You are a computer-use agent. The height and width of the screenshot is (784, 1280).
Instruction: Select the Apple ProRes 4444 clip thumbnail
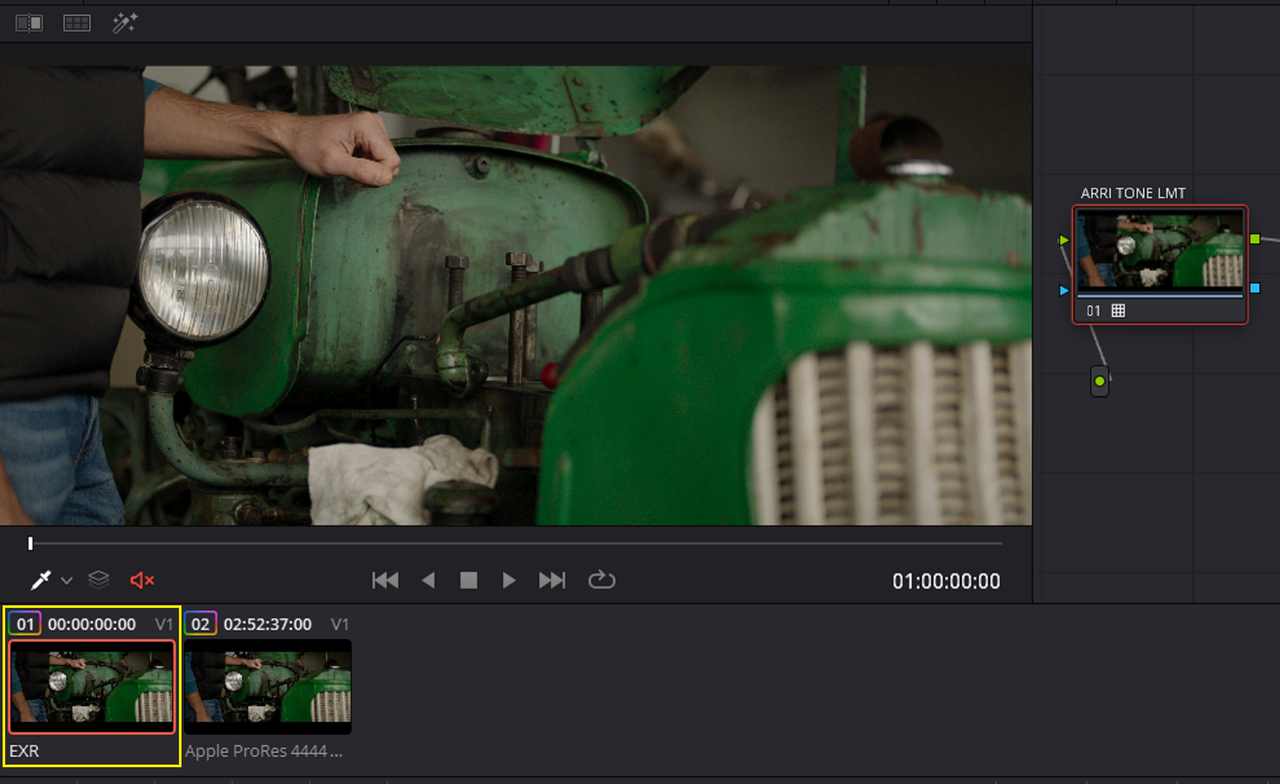click(268, 687)
